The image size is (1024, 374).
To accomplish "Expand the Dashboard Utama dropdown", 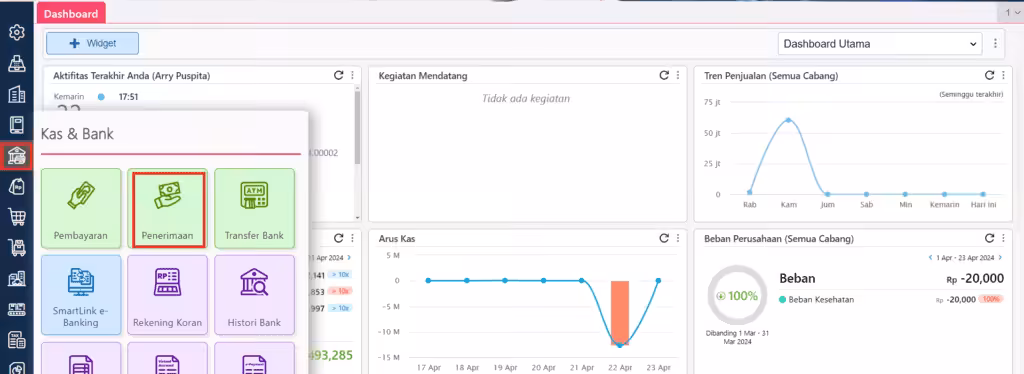I will [880, 44].
